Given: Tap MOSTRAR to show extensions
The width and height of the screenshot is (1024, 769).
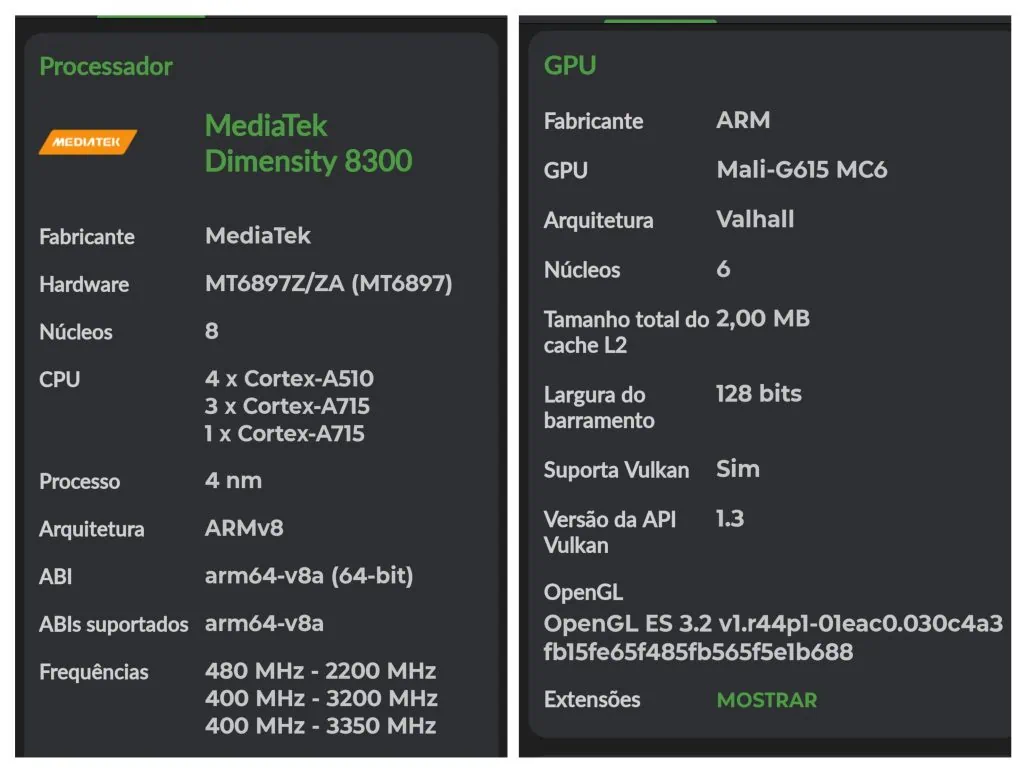Looking at the screenshot, I should pyautogui.click(x=766, y=700).
